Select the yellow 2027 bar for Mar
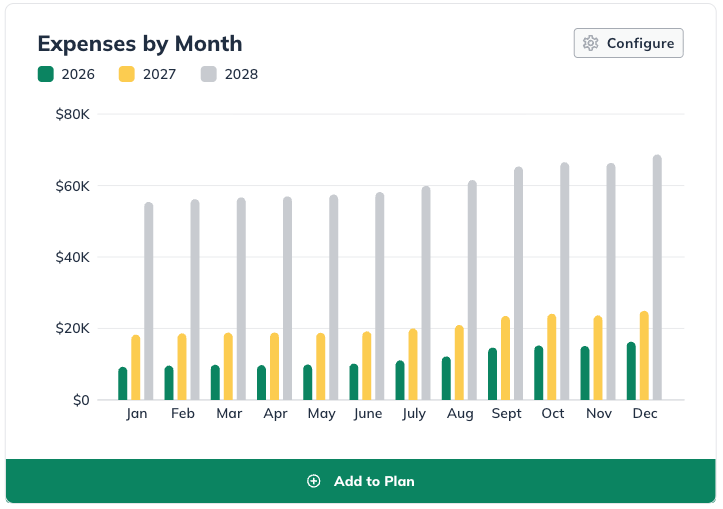 coord(228,366)
